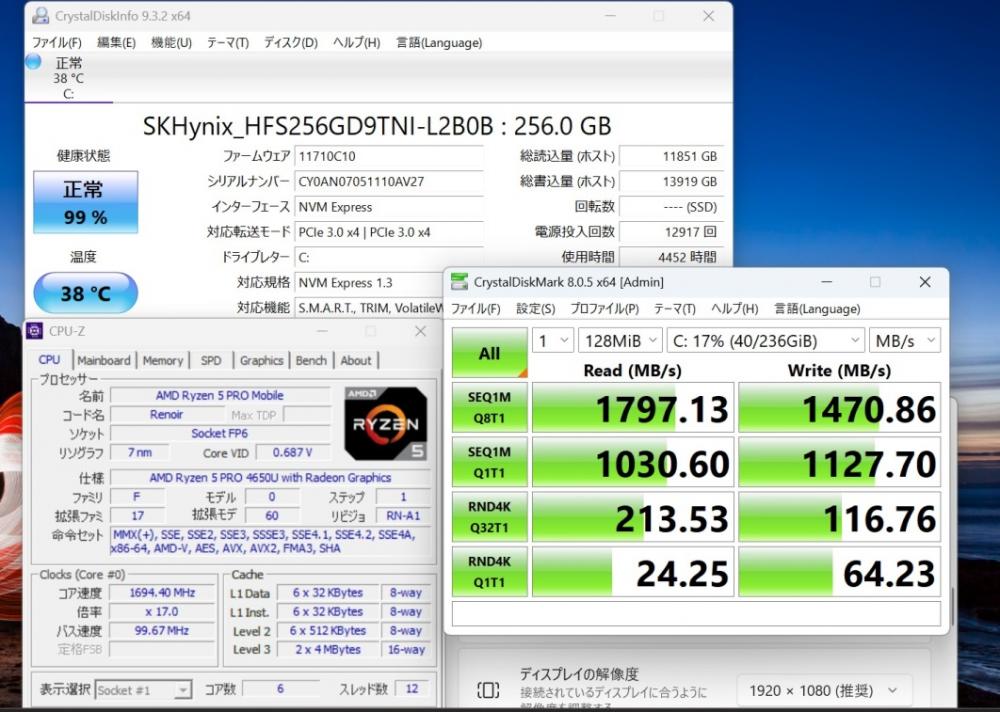The image size is (1000, 712).
Task: Click the CPU-Z title bar app icon
Action: [34, 331]
